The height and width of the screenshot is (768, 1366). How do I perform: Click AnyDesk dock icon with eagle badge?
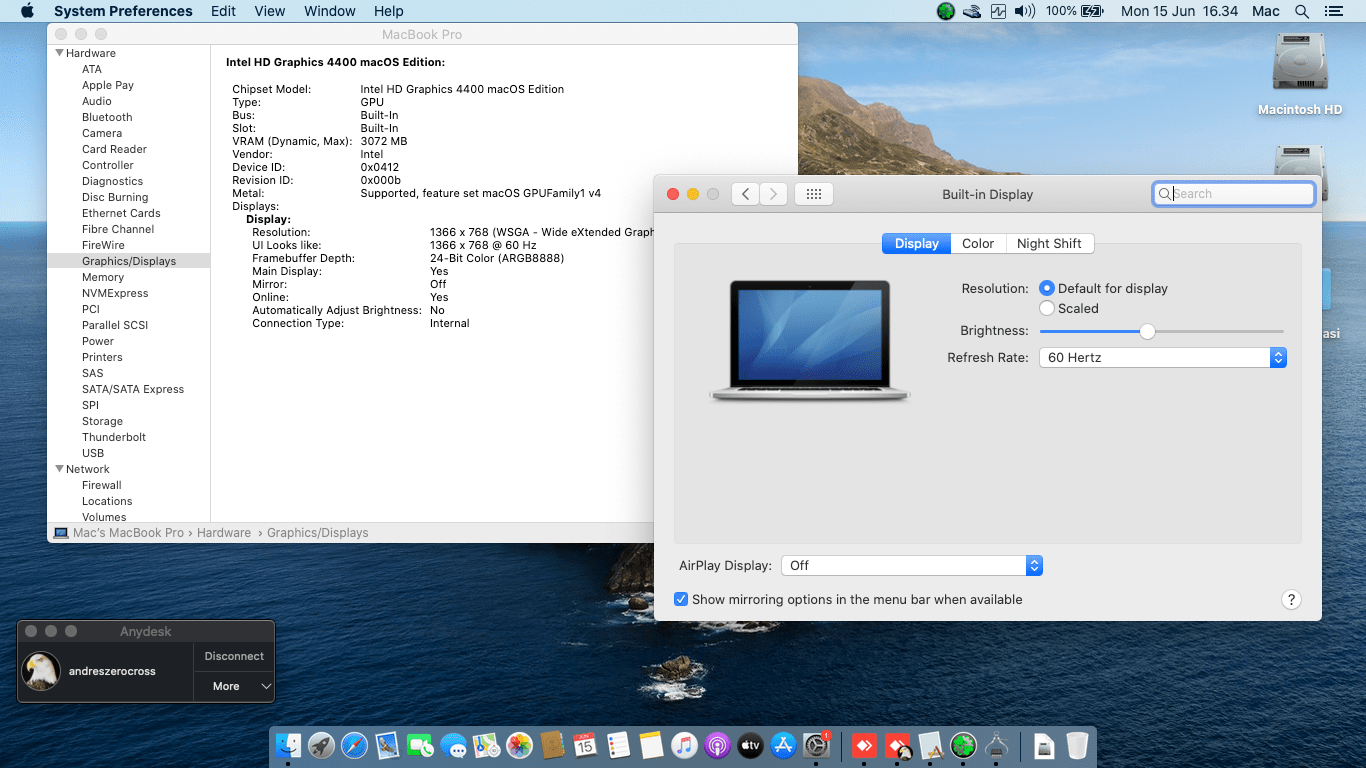(x=898, y=745)
